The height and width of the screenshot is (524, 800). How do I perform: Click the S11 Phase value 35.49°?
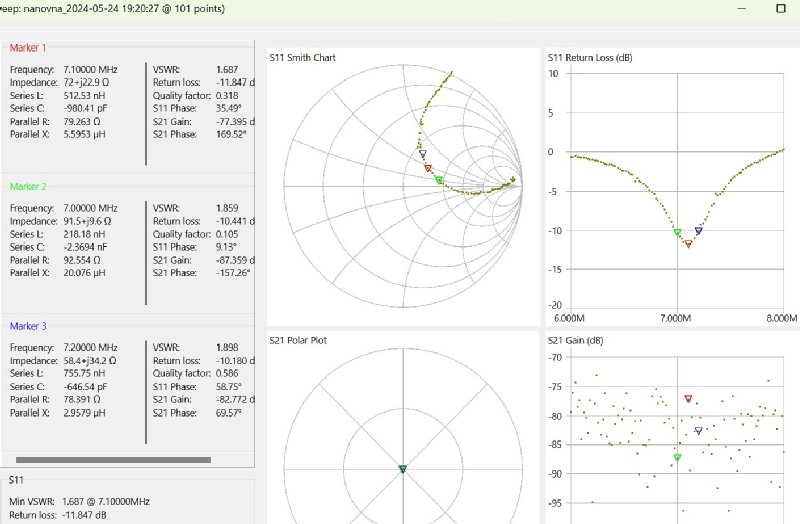coord(229,108)
